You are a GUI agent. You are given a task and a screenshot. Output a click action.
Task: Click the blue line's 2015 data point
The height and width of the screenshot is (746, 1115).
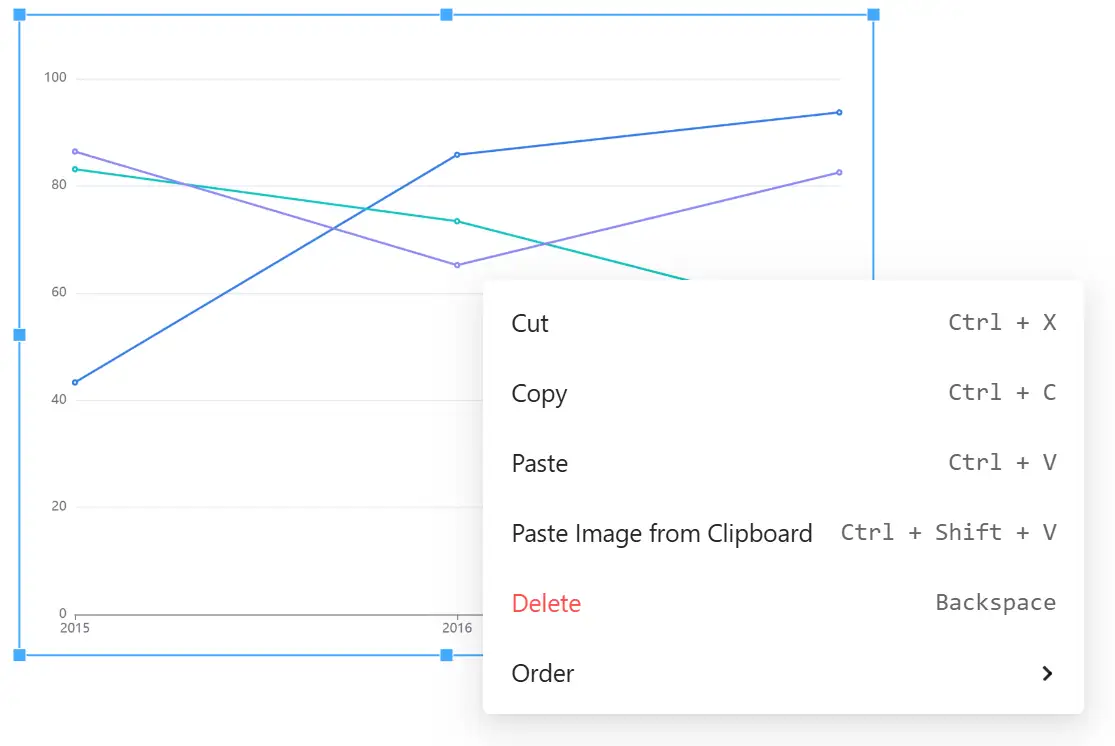coord(75,382)
